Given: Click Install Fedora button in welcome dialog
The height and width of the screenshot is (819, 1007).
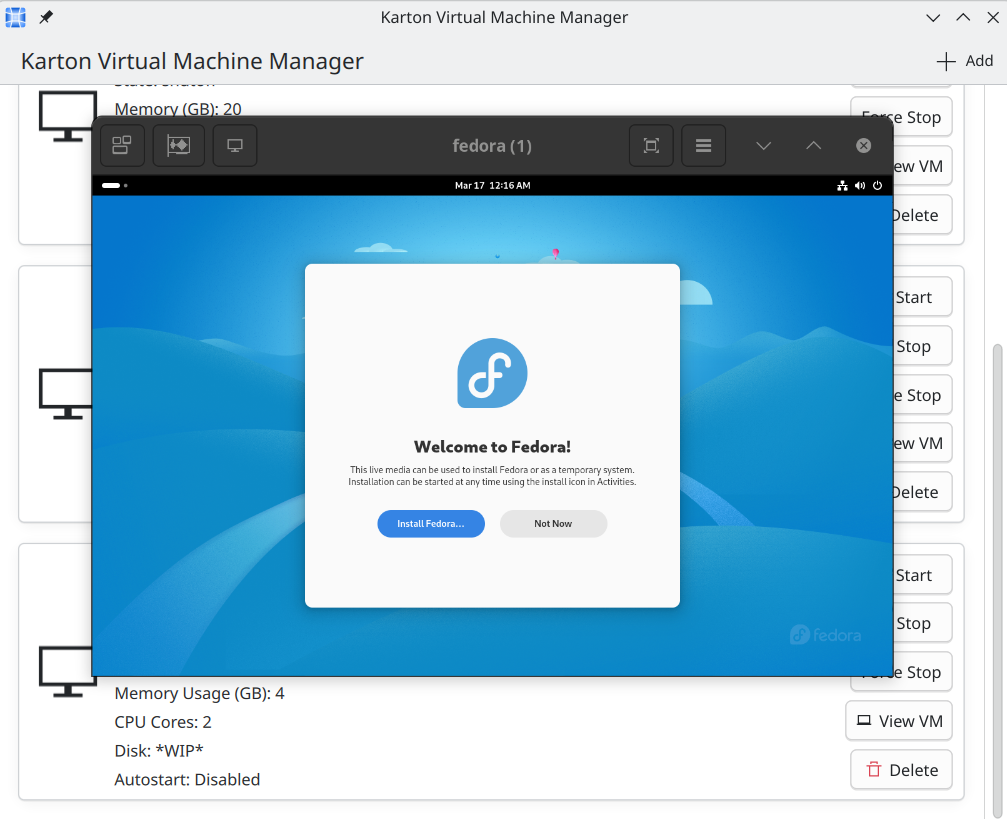Looking at the screenshot, I should (x=431, y=524).
